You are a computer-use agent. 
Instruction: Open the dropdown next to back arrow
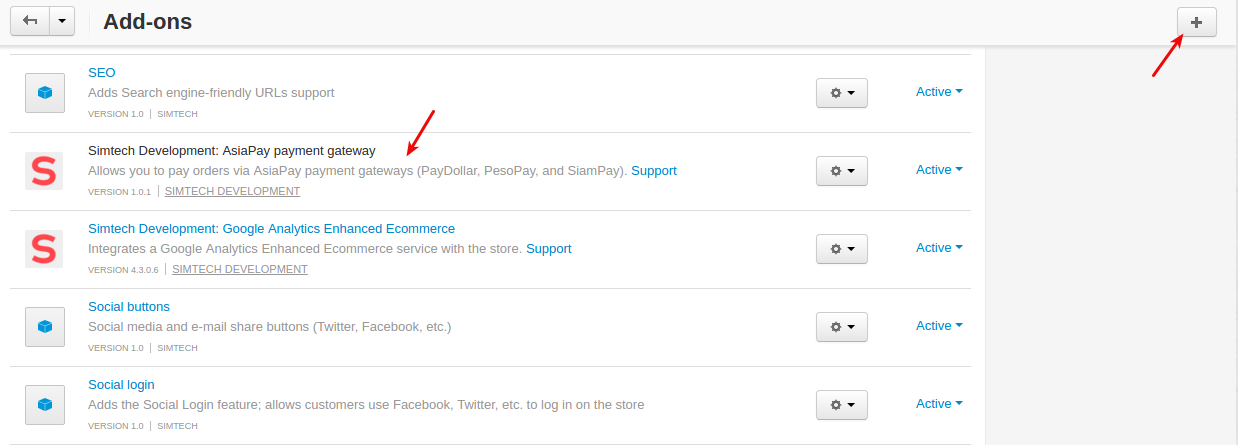tap(62, 21)
